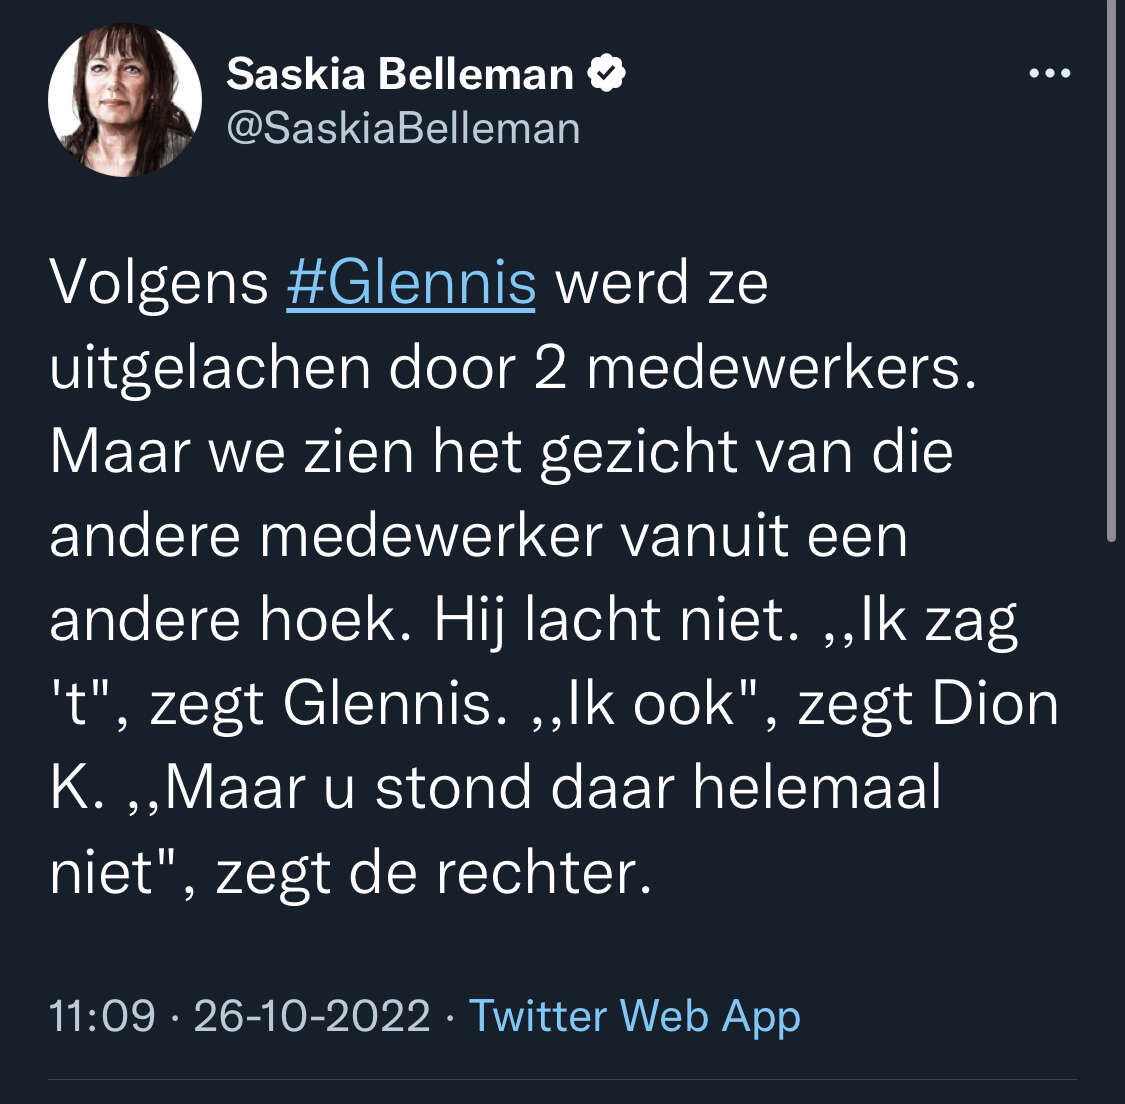Click the text 'stond daar helemaal'
Viewport: 1125px width, 1104px height.
click(658, 788)
